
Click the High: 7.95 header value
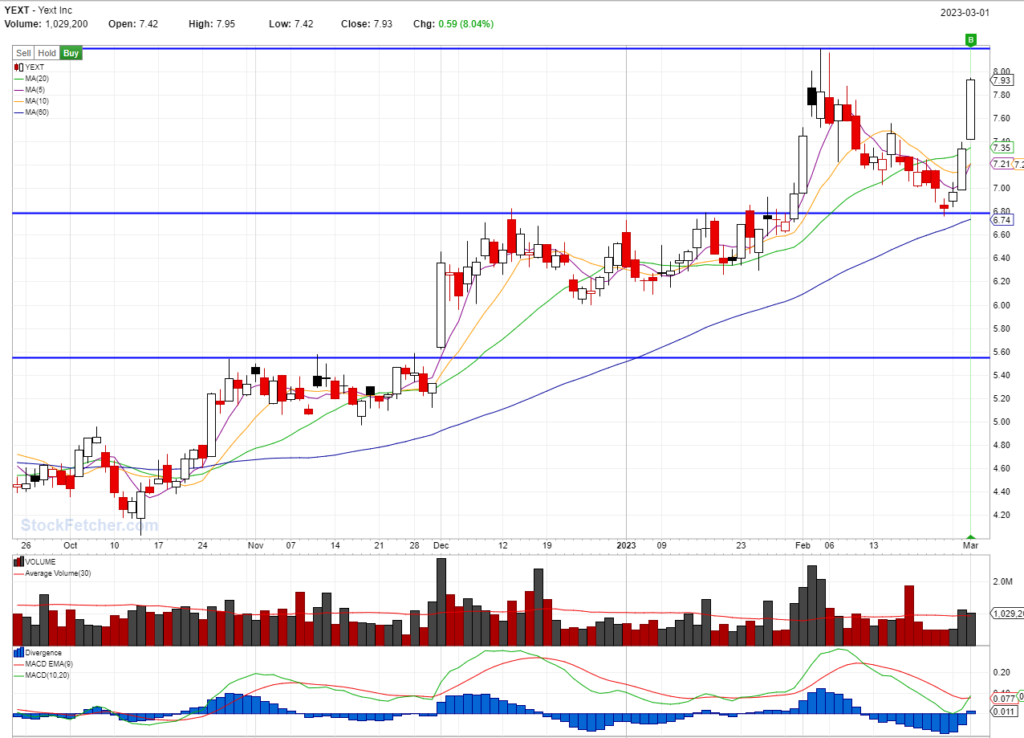212,24
